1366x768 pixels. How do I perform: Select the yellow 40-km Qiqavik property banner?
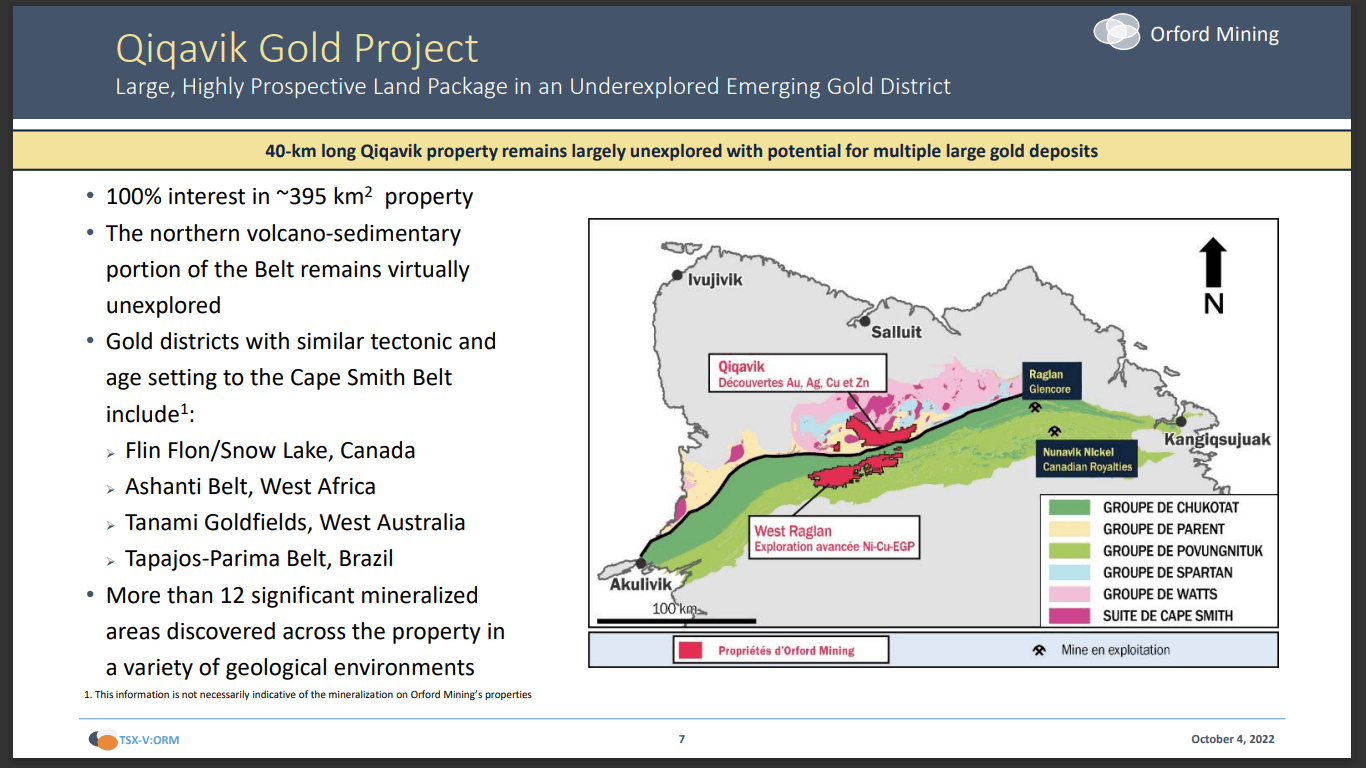tap(683, 150)
